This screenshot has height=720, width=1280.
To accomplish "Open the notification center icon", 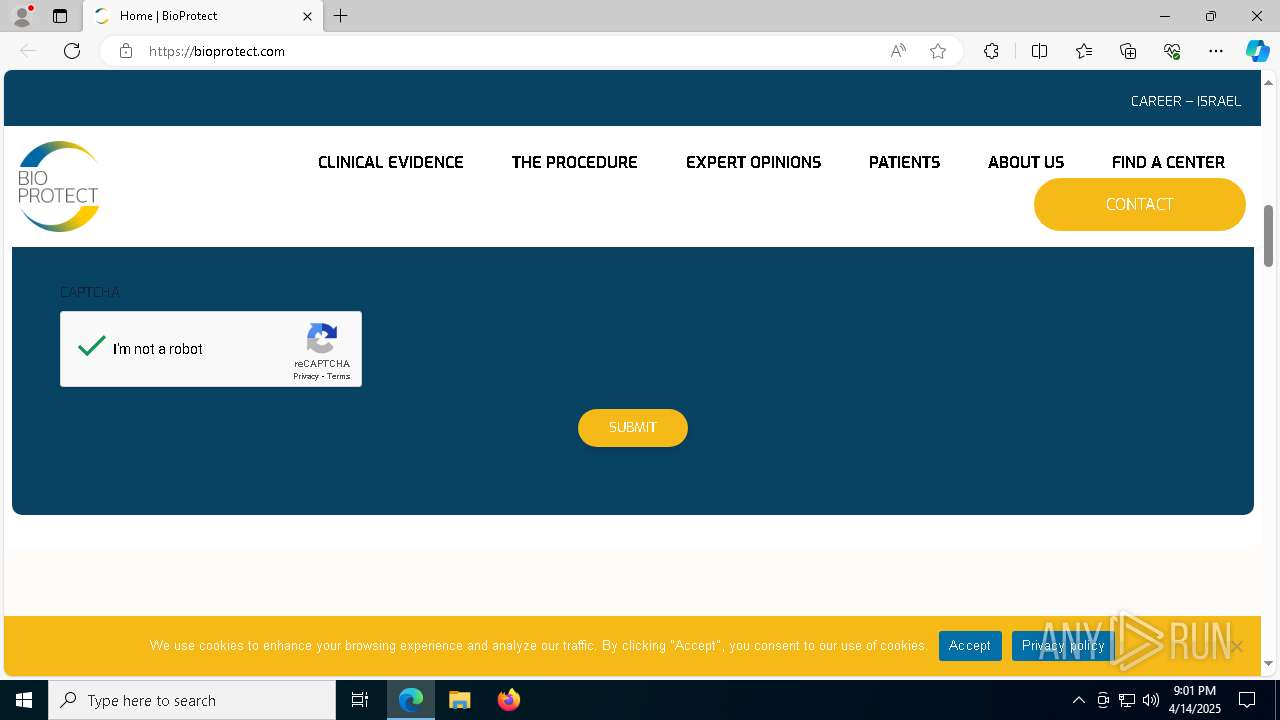I will (x=1247, y=700).
